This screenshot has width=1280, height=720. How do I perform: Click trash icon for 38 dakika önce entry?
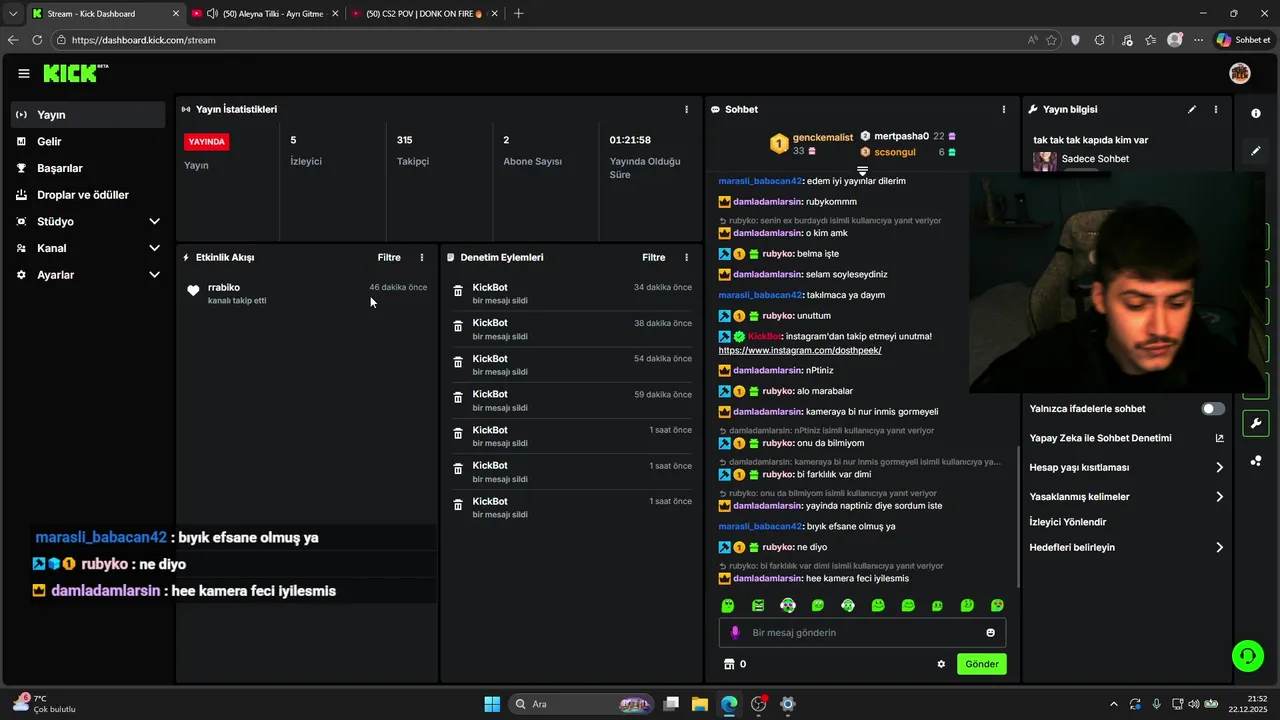pyautogui.click(x=458, y=327)
